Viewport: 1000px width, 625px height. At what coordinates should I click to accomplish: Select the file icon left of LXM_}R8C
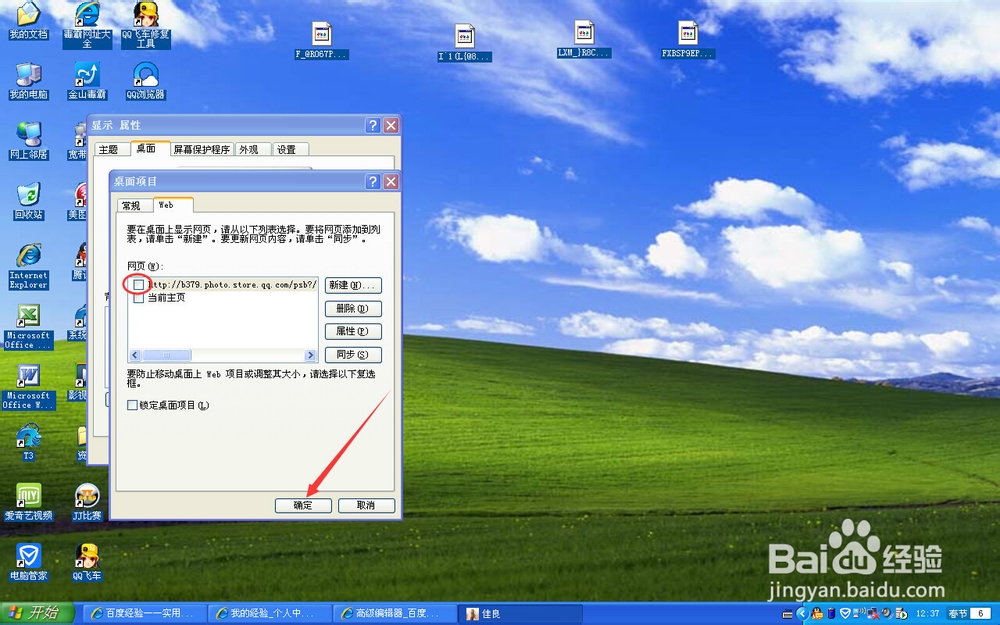(464, 42)
